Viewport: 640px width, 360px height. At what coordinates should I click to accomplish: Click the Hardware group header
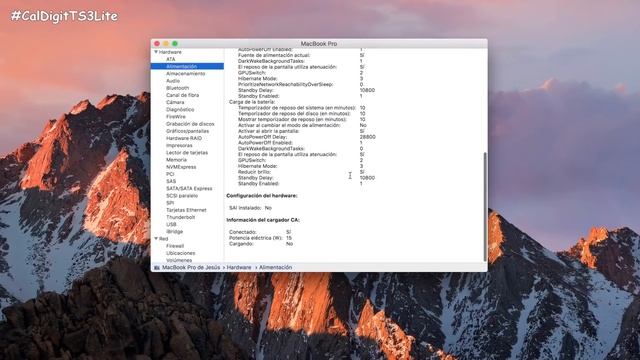pyautogui.click(x=170, y=52)
